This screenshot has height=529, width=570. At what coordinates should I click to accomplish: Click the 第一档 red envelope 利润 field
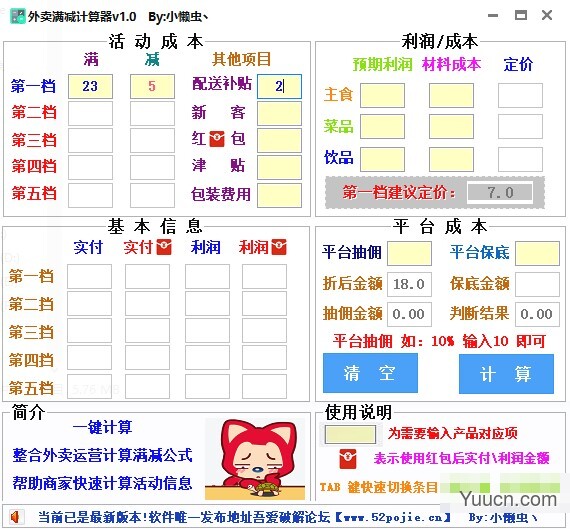click(x=265, y=277)
